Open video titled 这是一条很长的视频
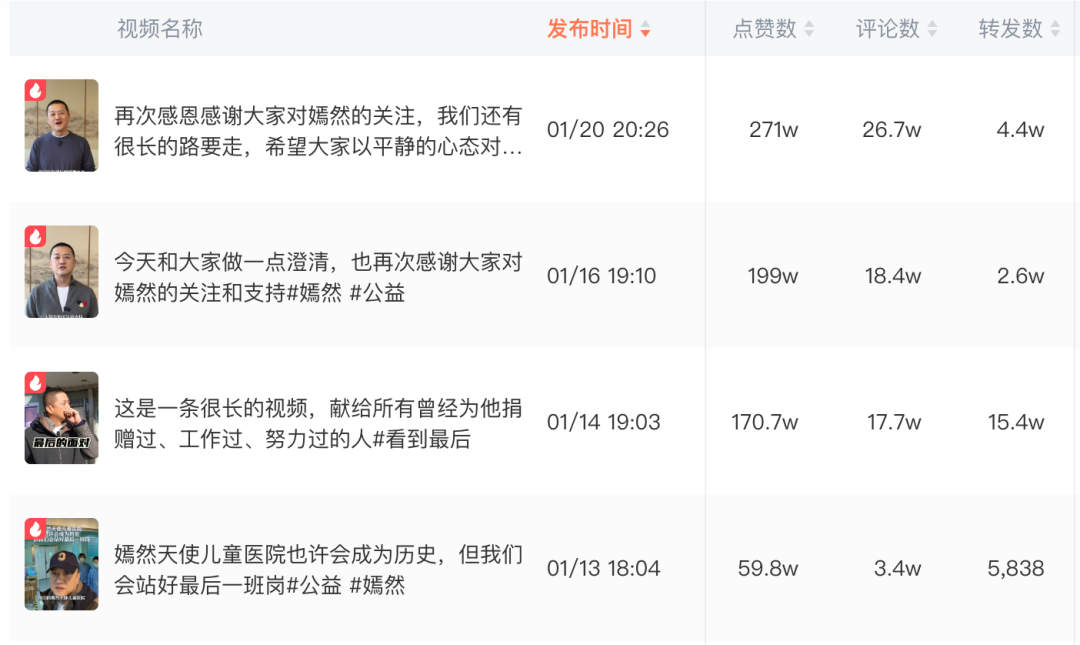 coord(318,424)
